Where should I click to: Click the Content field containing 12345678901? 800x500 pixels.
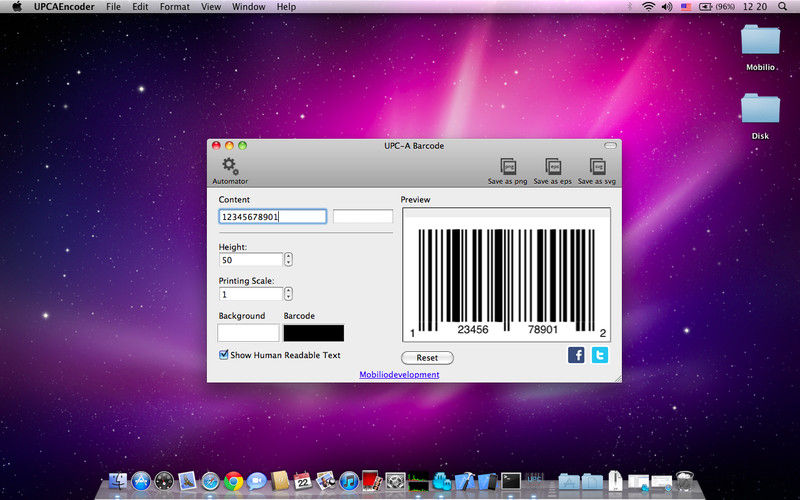272,216
